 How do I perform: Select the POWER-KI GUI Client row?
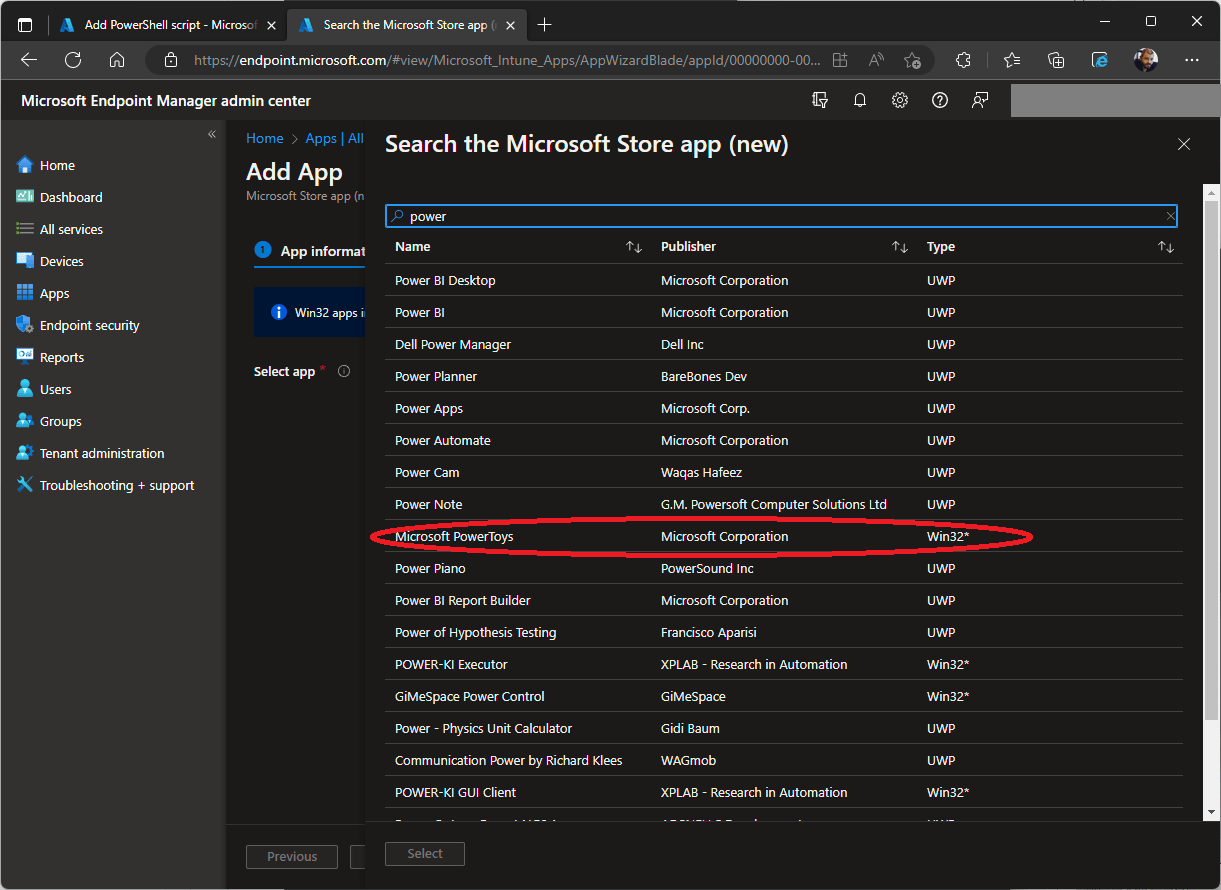pyautogui.click(x=784, y=792)
